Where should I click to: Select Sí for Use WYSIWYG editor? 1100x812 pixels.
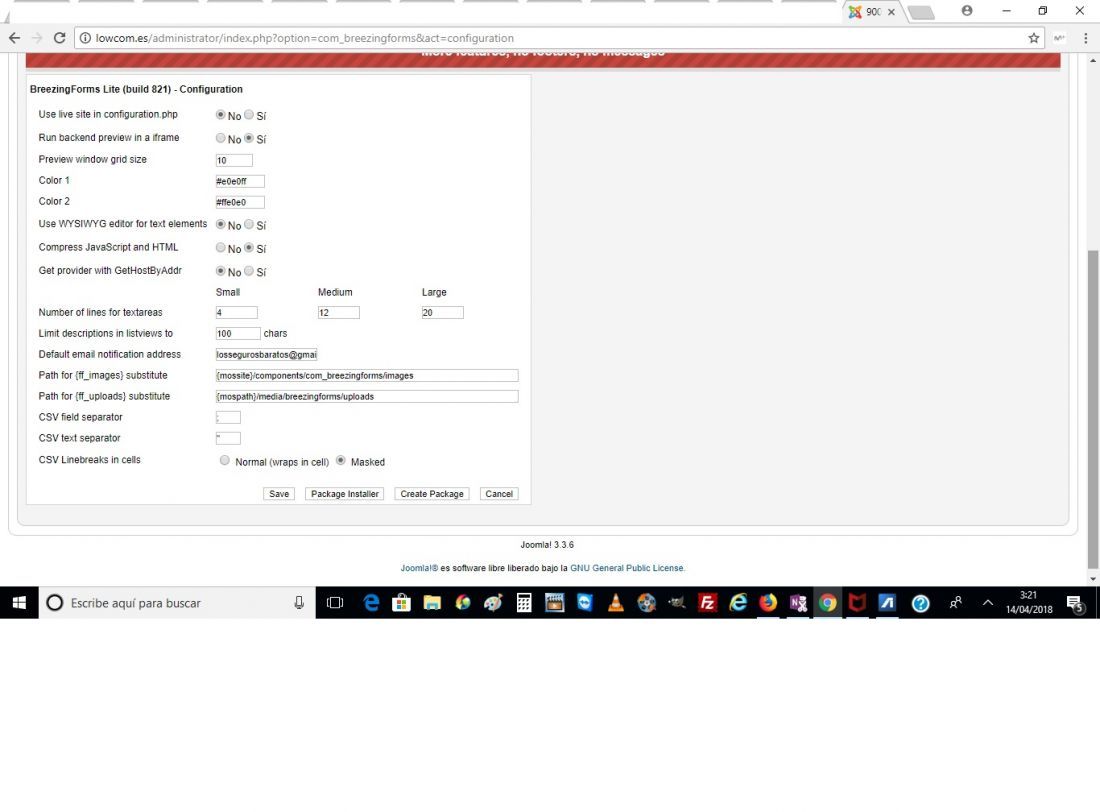click(249, 224)
